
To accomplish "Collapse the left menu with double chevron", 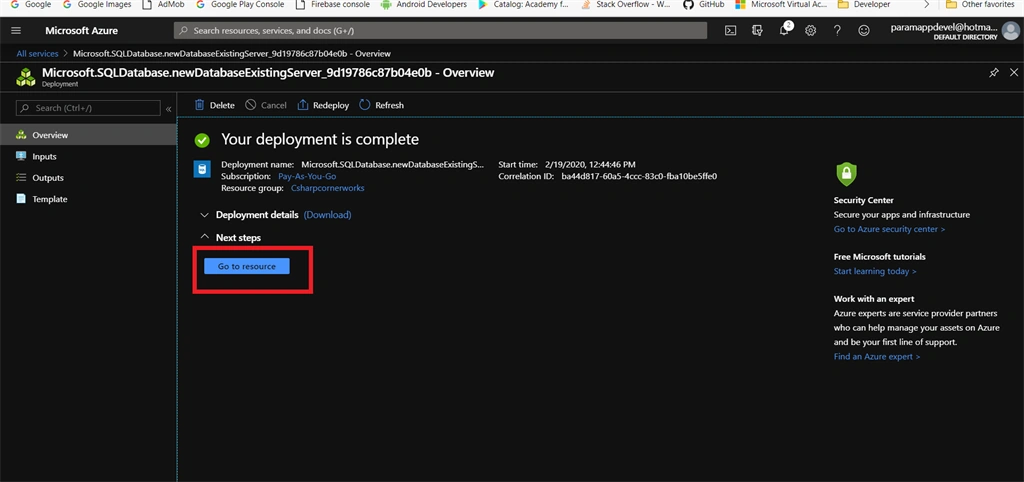I will pyautogui.click(x=168, y=108).
